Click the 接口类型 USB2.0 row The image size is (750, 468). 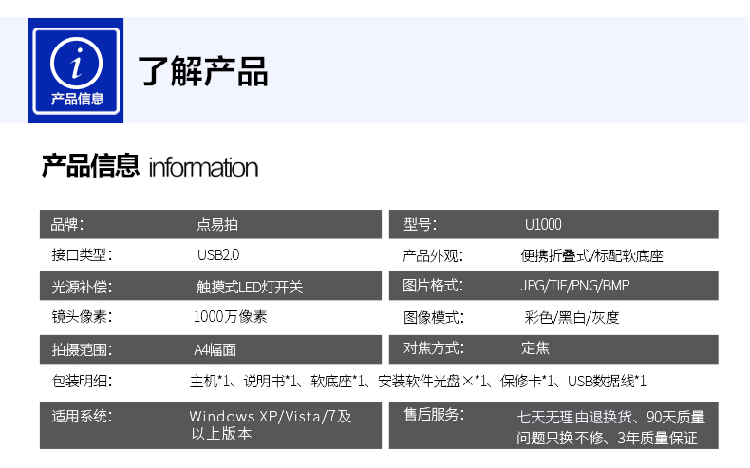pos(211,255)
